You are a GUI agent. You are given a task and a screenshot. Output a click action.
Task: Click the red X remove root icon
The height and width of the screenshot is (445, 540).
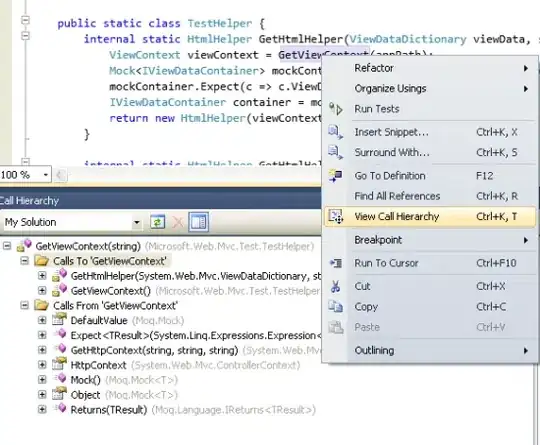pyautogui.click(x=178, y=222)
